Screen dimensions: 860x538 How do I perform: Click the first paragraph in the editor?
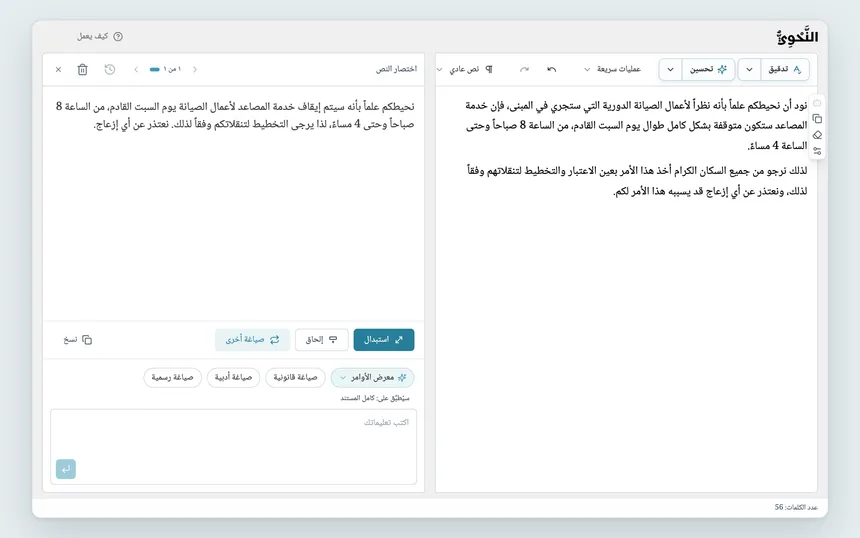click(636, 125)
